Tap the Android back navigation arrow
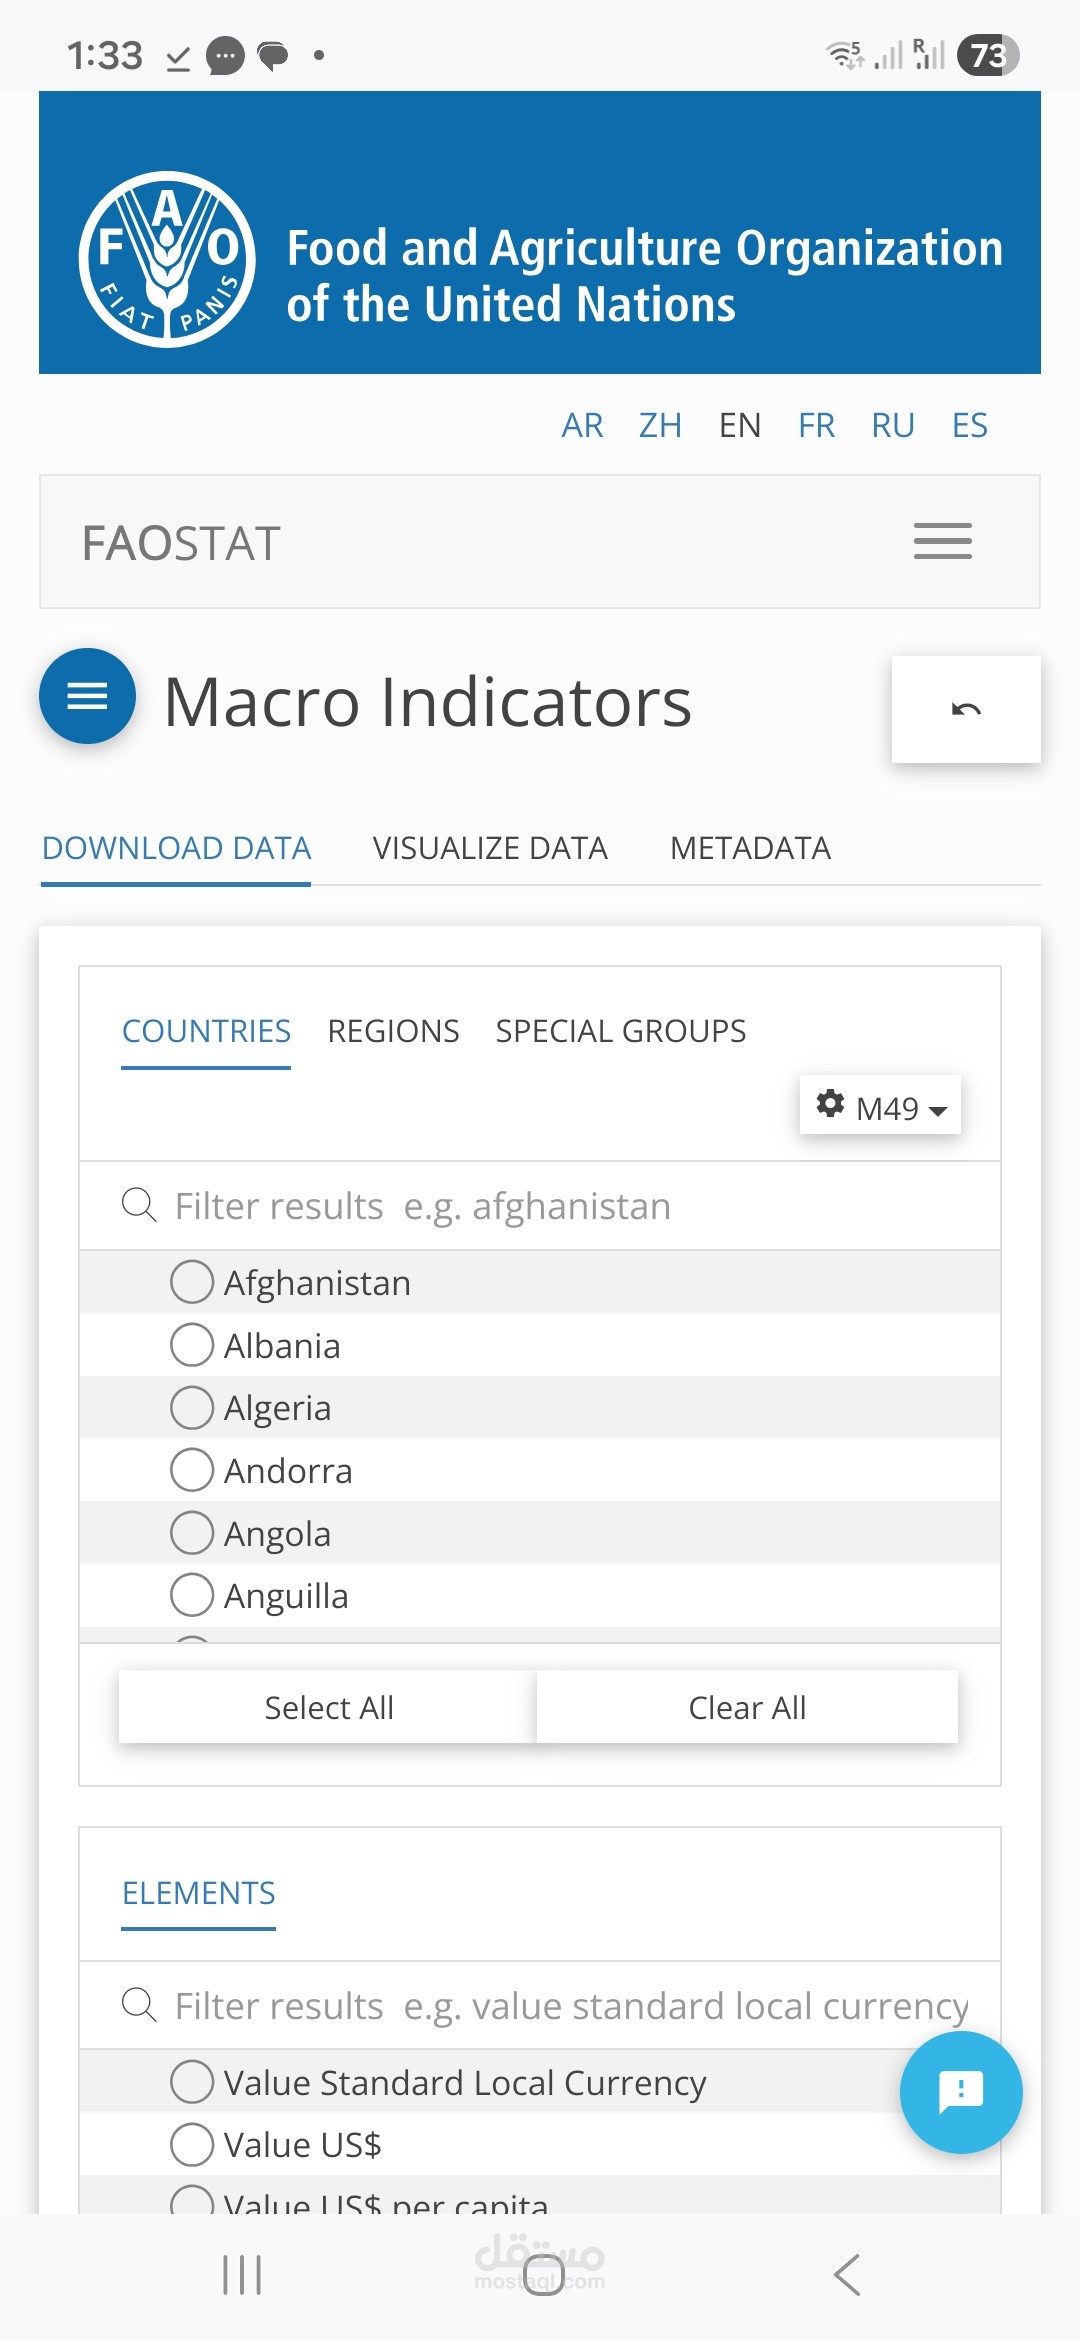 (x=846, y=2275)
